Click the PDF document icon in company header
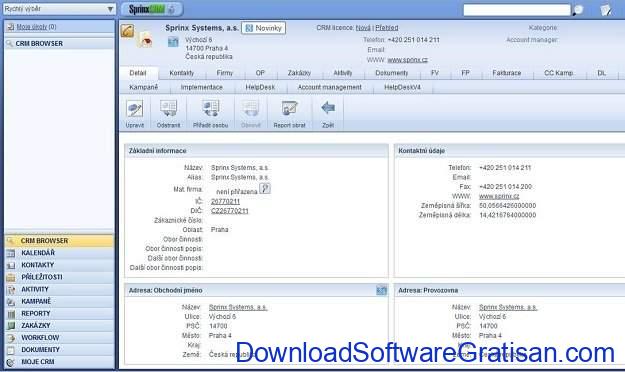The height and width of the screenshot is (372, 625). pos(145,39)
